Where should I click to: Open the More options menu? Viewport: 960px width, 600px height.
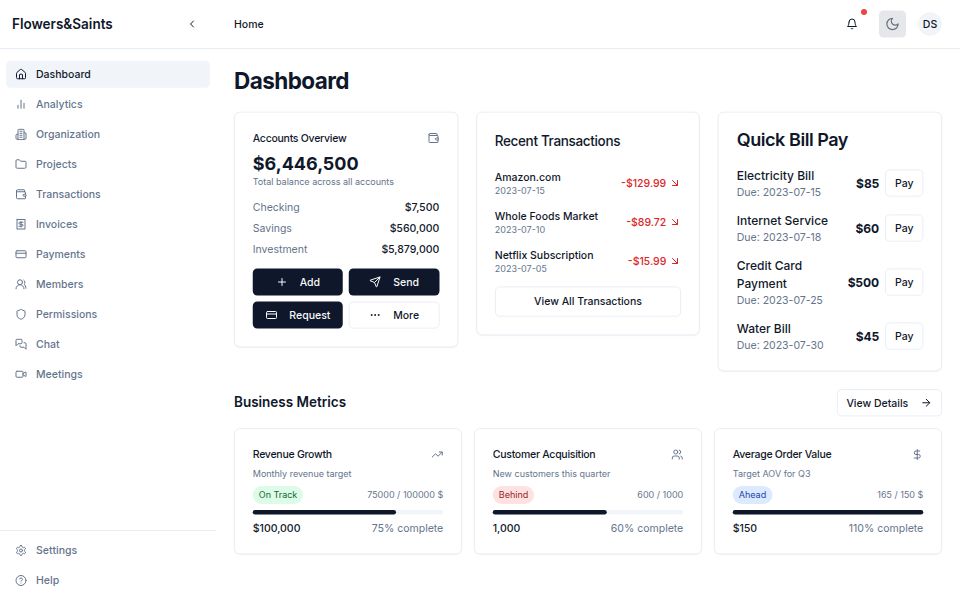(x=394, y=315)
